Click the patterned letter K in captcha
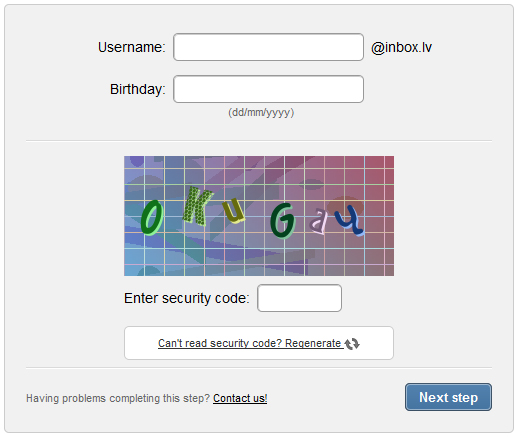Screen dimensions: 518x438 (x=197, y=206)
